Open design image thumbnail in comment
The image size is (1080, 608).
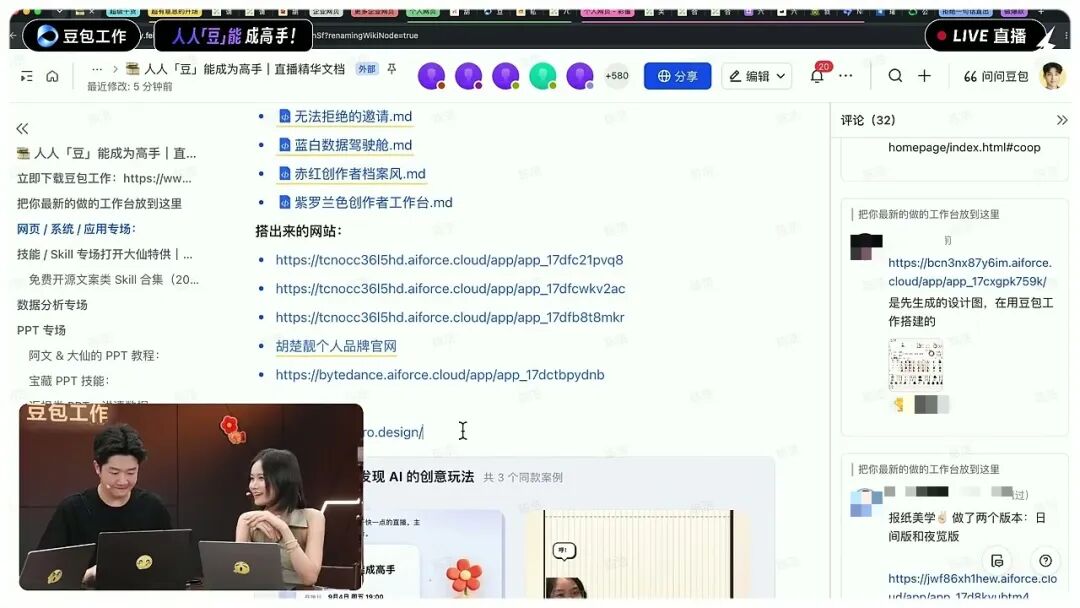coord(915,363)
